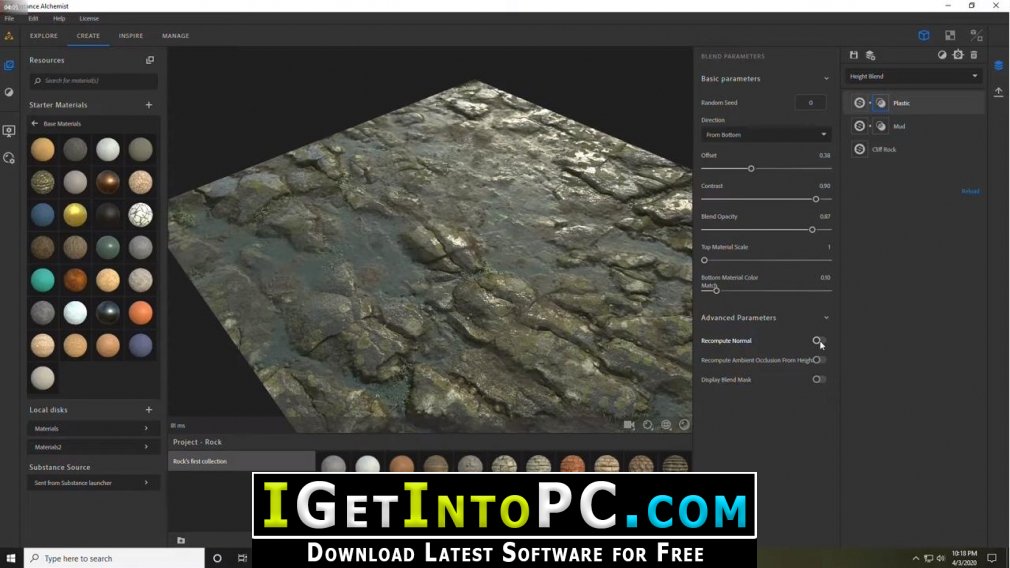Click the Windows taskbar search box

tap(115, 558)
